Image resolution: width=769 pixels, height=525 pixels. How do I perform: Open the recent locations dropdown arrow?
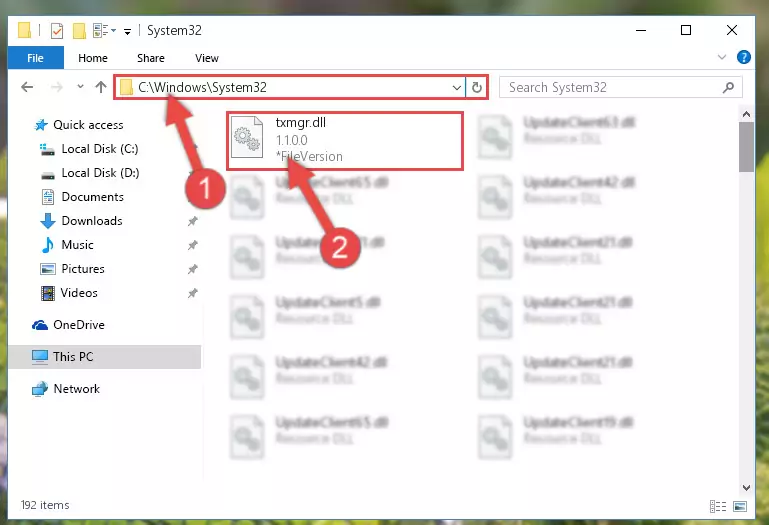pyautogui.click(x=80, y=87)
